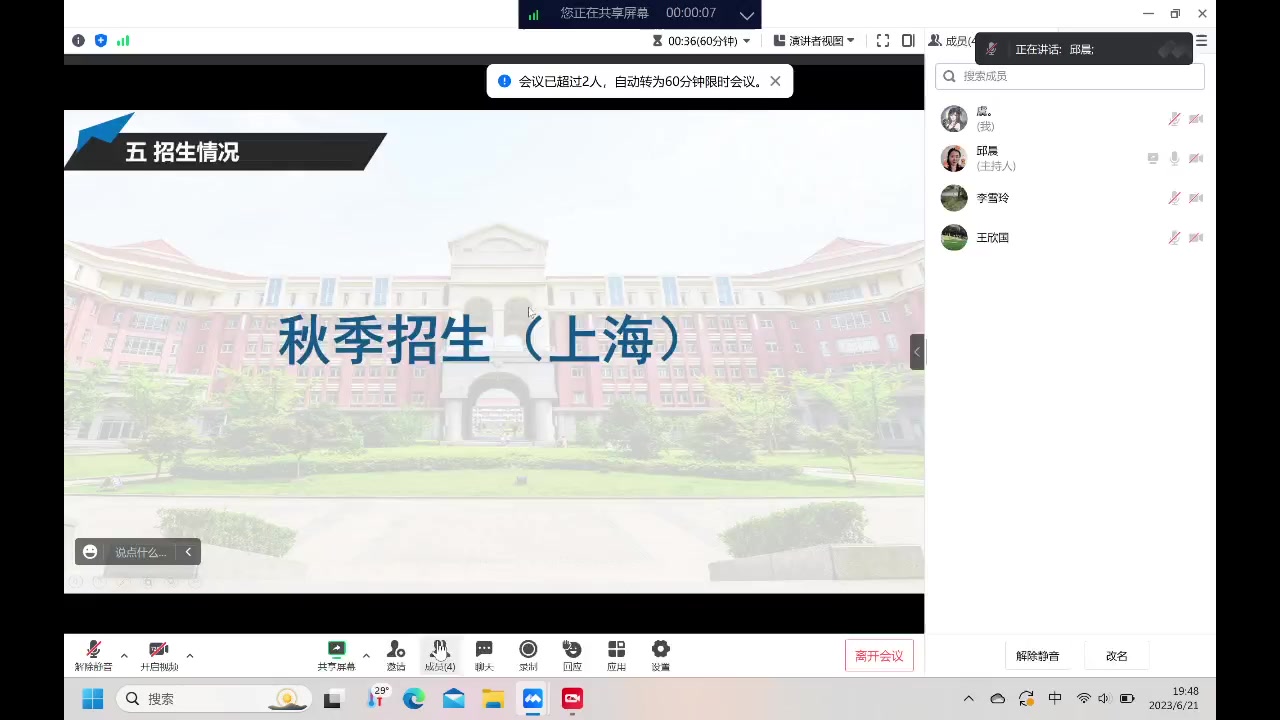1280x720 pixels.
Task: Expand share screen options arrow
Action: click(x=366, y=656)
